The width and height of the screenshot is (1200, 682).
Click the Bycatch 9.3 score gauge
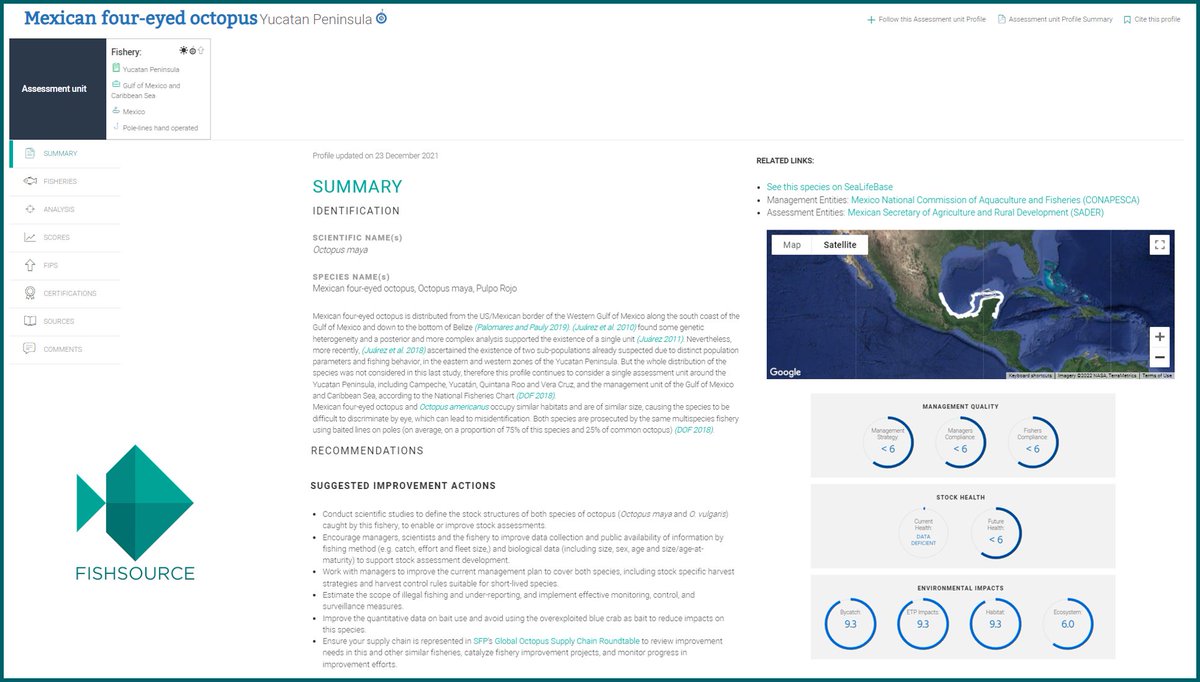click(x=850, y=624)
